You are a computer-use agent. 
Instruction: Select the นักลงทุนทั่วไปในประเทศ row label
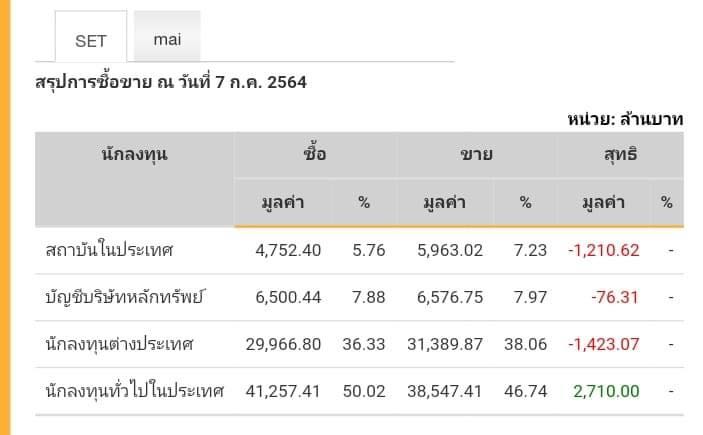135,391
